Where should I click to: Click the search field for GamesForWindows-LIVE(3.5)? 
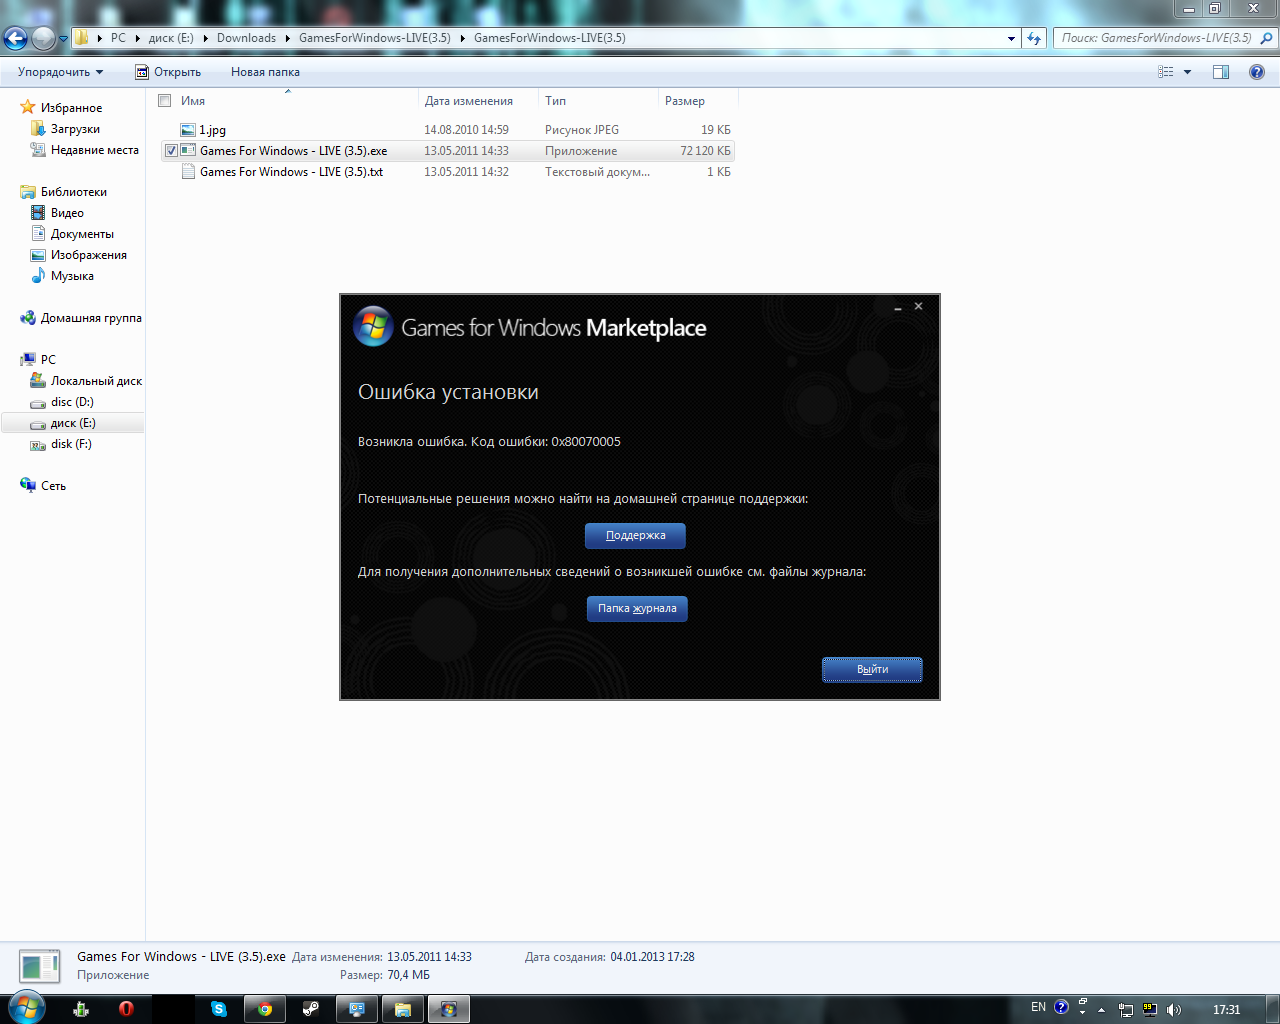(1155, 38)
